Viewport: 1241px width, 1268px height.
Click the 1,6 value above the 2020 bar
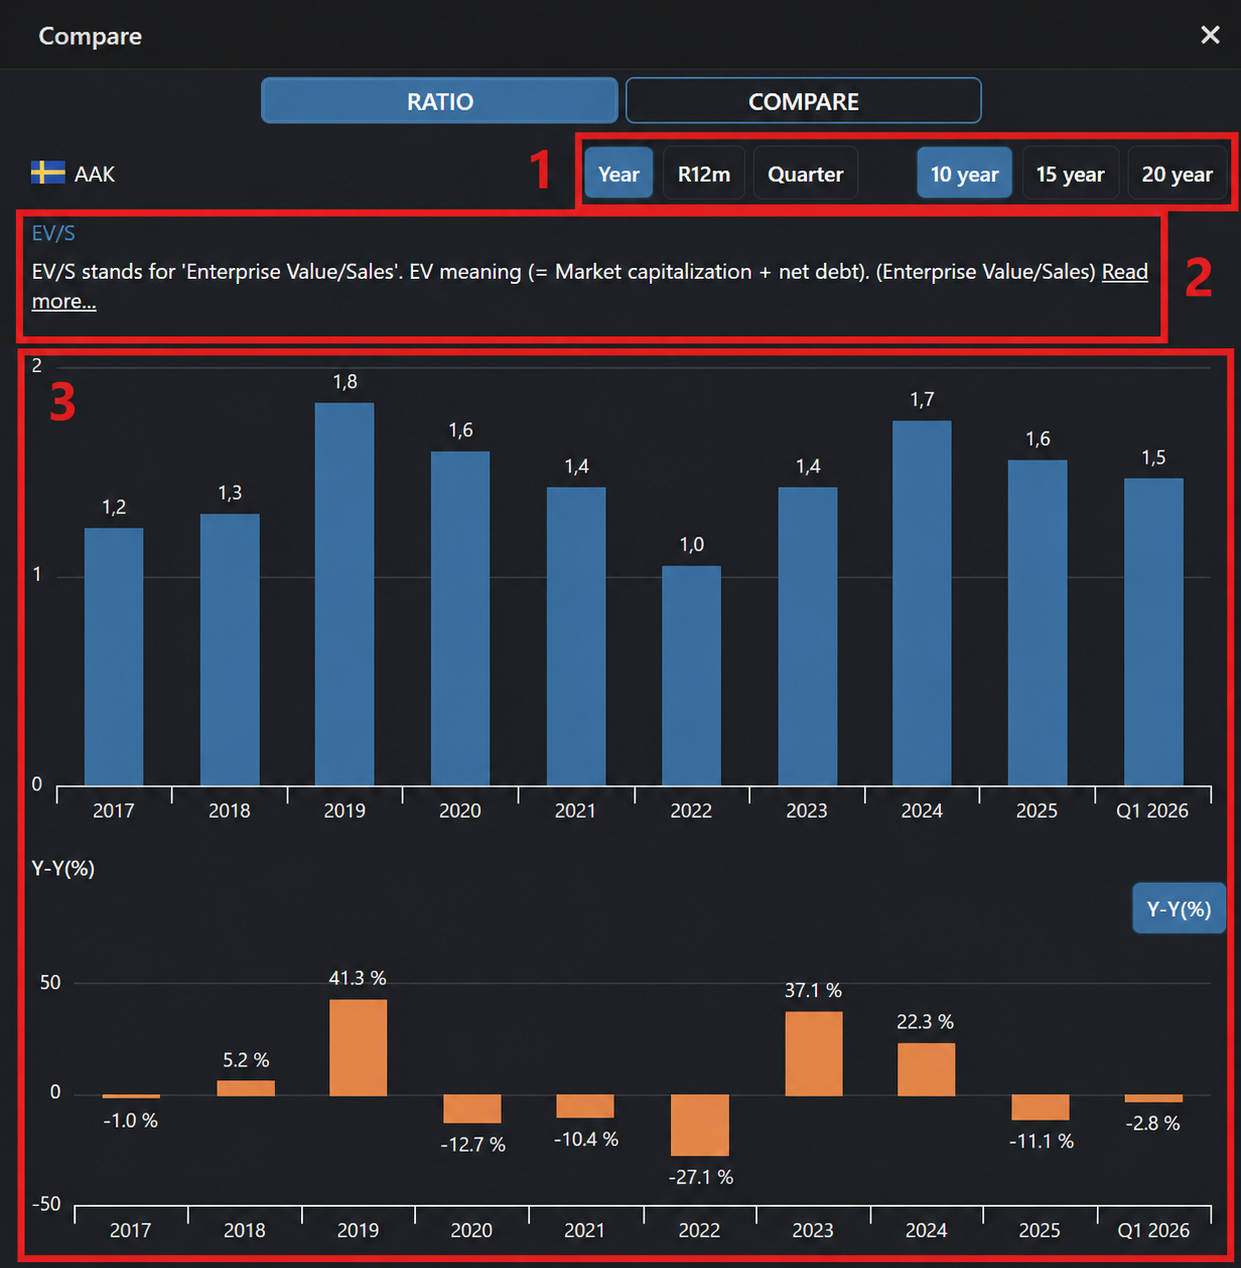[x=460, y=430]
